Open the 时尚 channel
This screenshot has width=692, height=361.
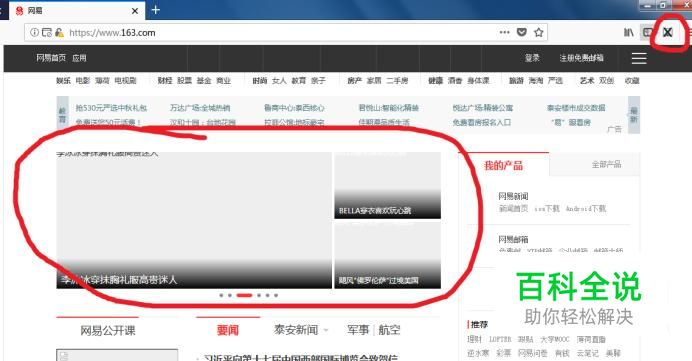(x=260, y=81)
